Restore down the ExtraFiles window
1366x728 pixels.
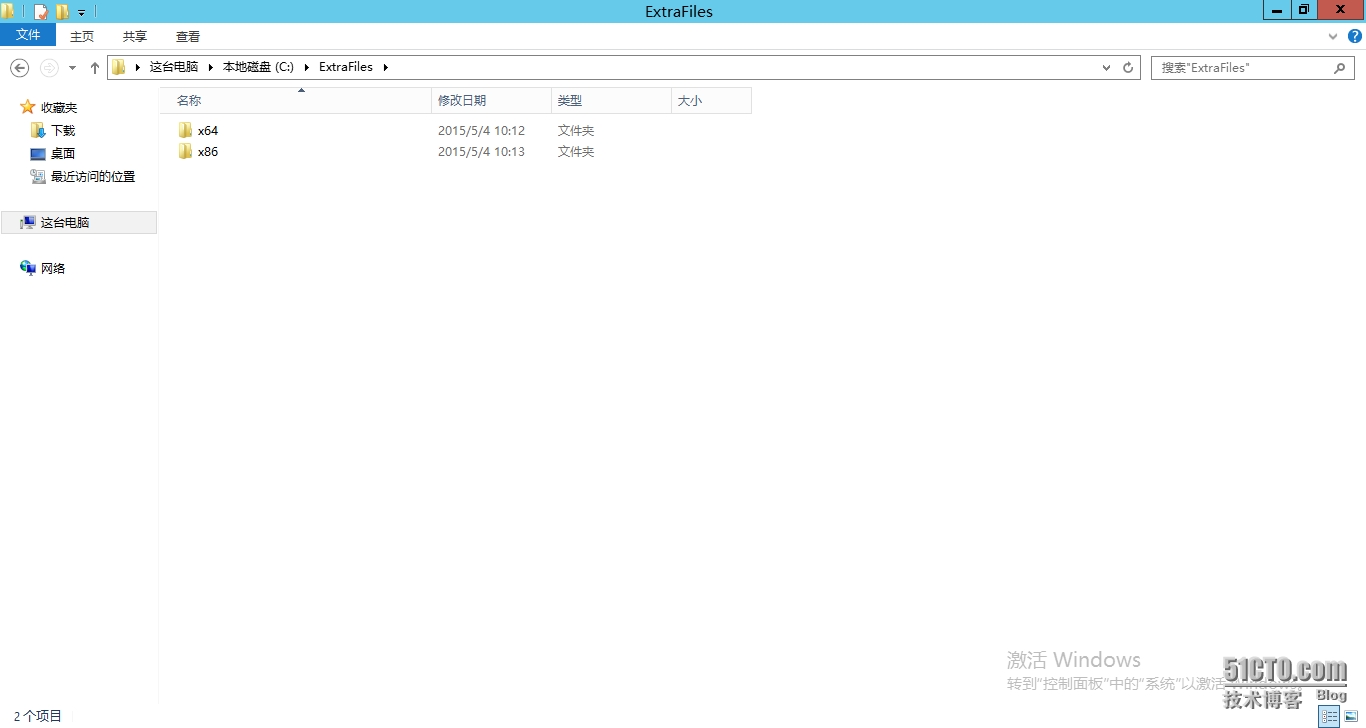(1304, 10)
